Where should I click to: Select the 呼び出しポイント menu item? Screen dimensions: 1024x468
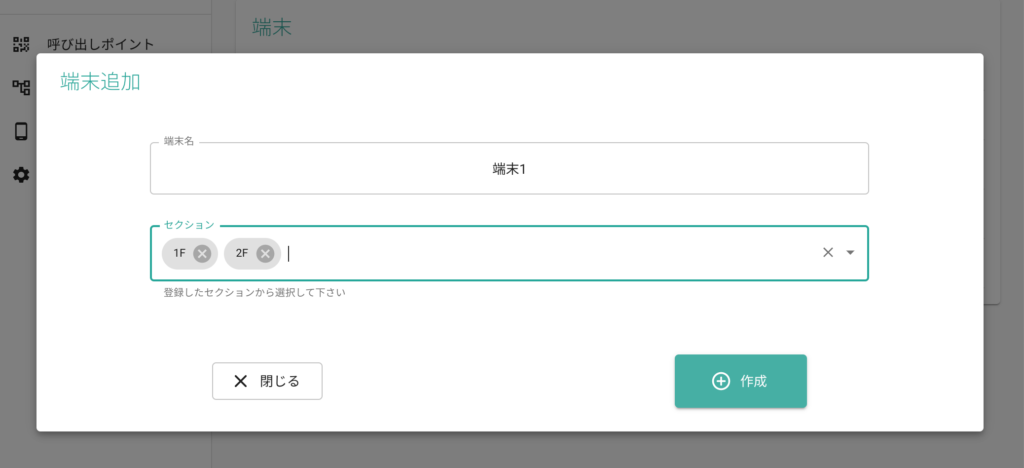(x=101, y=44)
